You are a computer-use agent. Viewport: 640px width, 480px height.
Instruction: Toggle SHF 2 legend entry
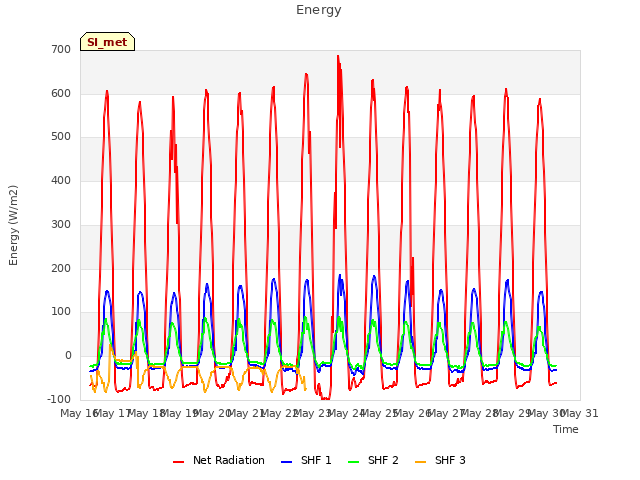tap(373, 460)
